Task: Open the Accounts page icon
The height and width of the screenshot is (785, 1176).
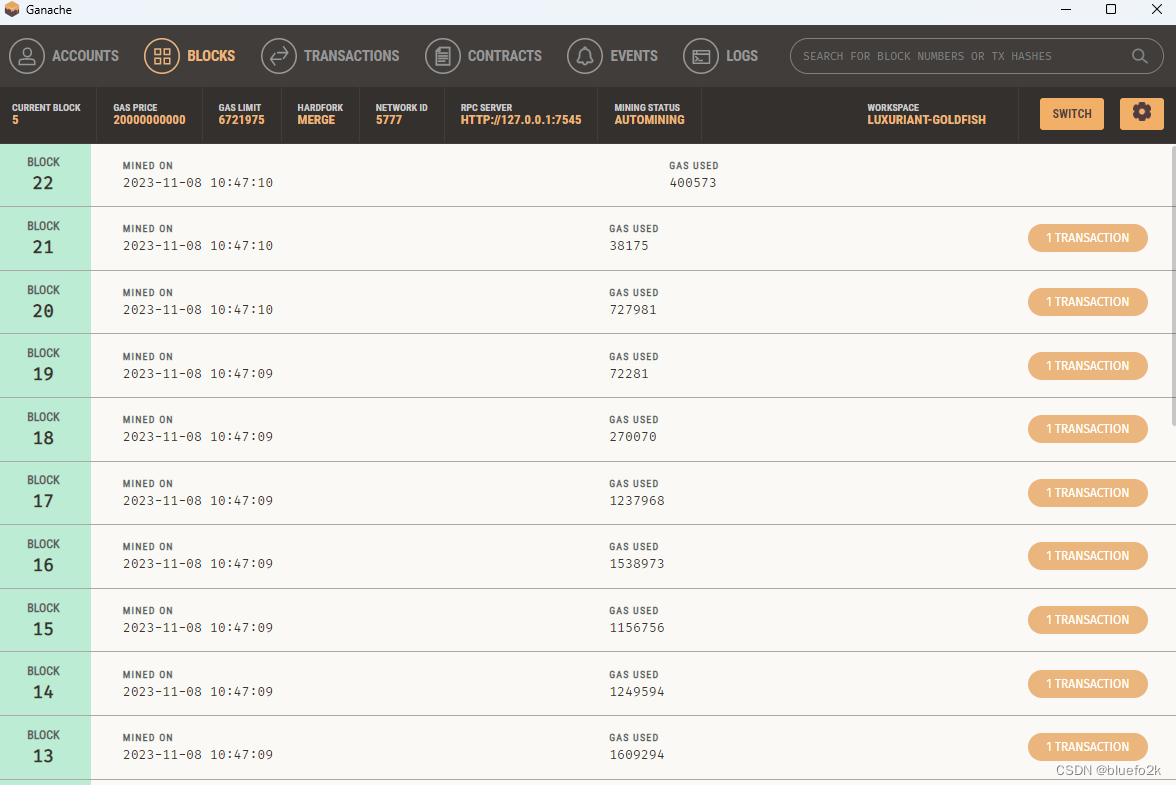Action: [x=27, y=56]
